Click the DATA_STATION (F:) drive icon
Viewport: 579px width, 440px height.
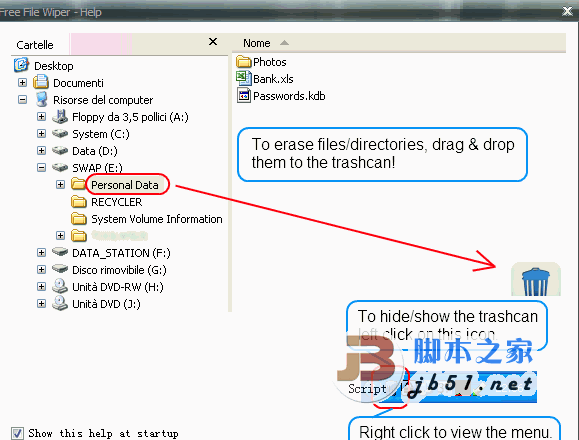pos(60,252)
